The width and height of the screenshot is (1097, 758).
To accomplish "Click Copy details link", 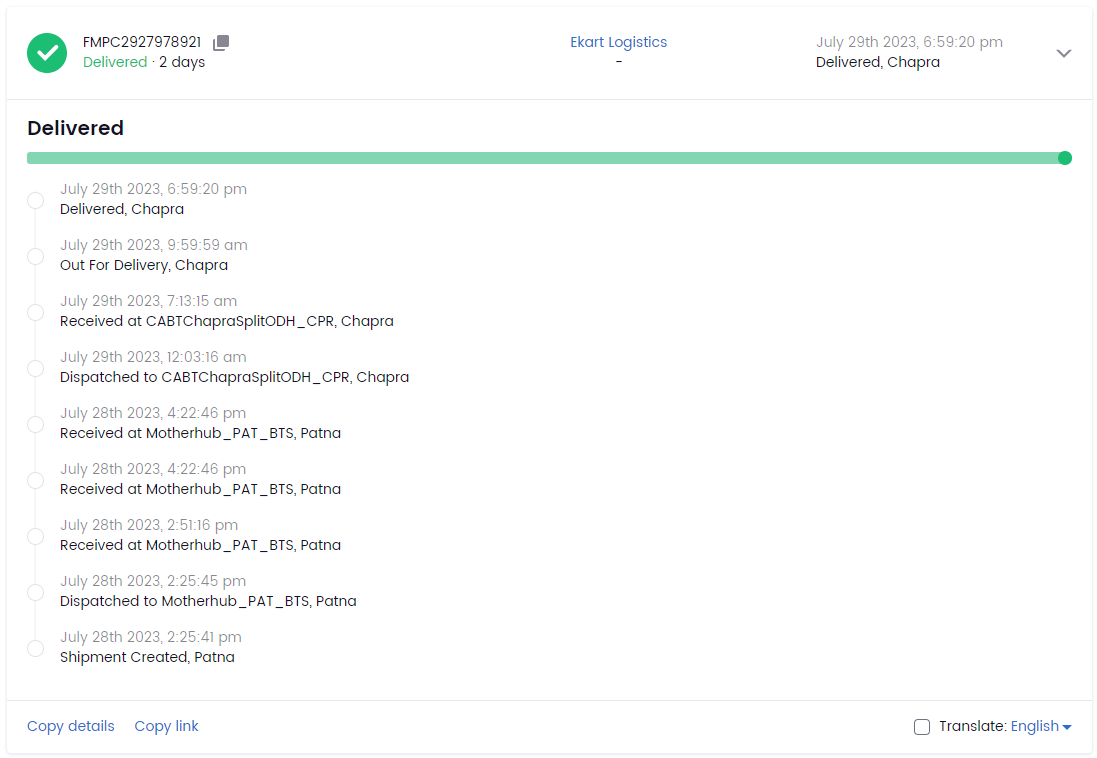I will (x=71, y=726).
